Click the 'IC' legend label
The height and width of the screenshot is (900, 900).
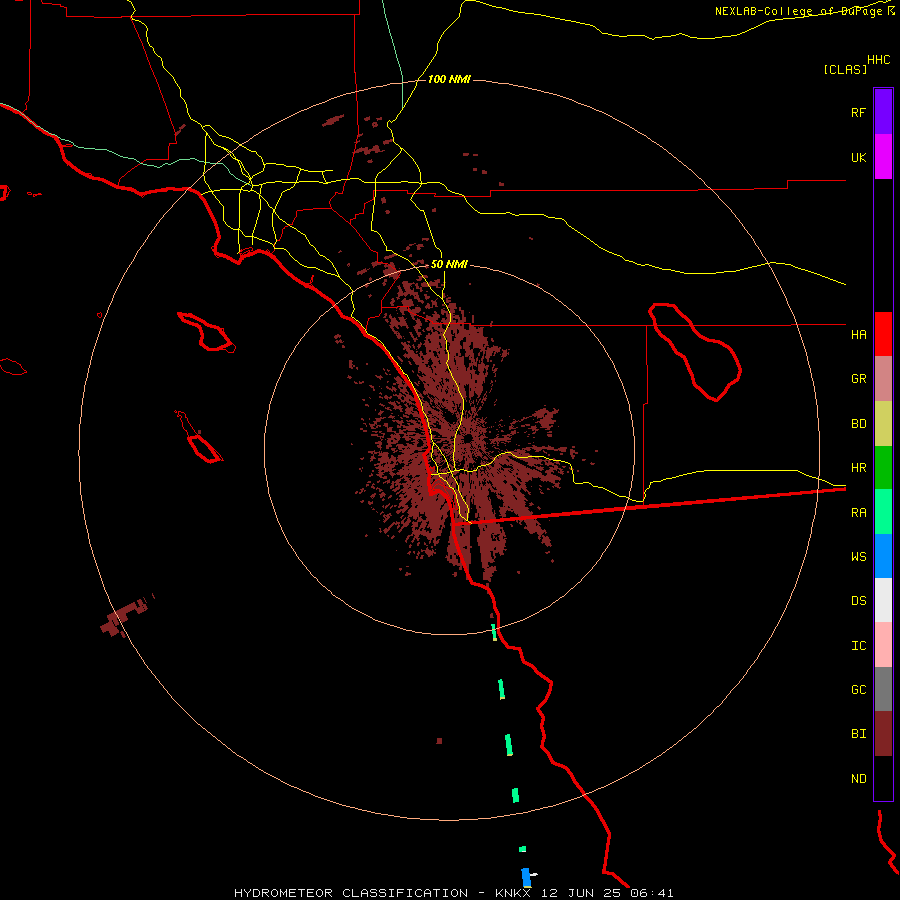point(858,646)
